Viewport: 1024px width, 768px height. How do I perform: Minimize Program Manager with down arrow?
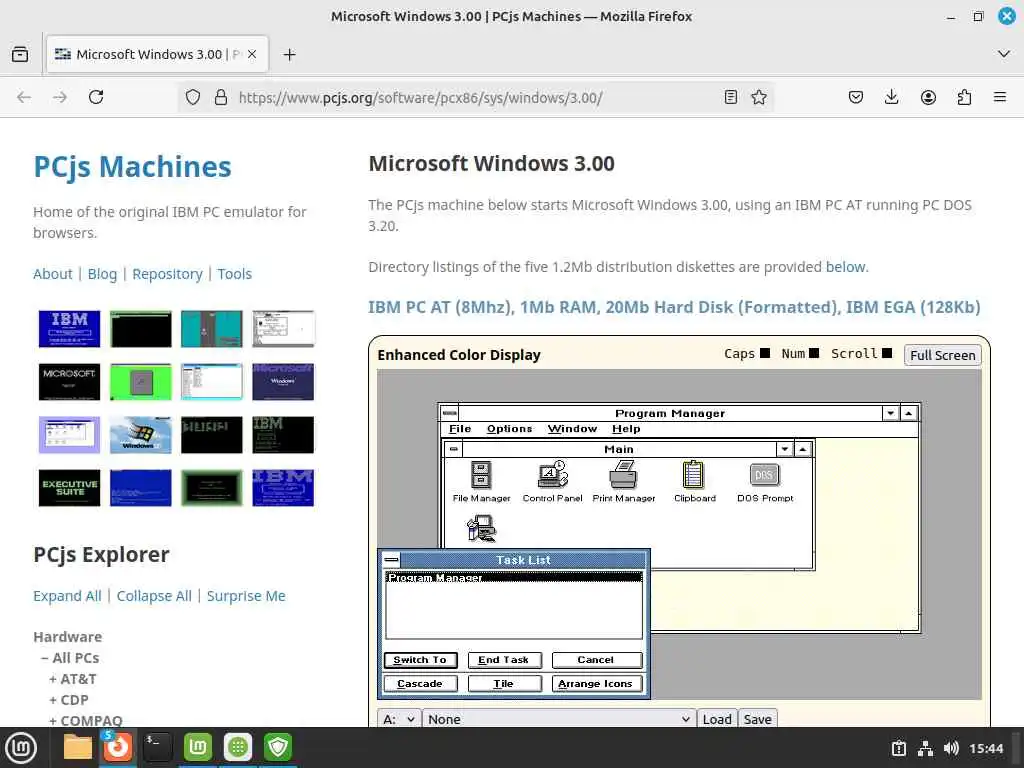pos(890,413)
